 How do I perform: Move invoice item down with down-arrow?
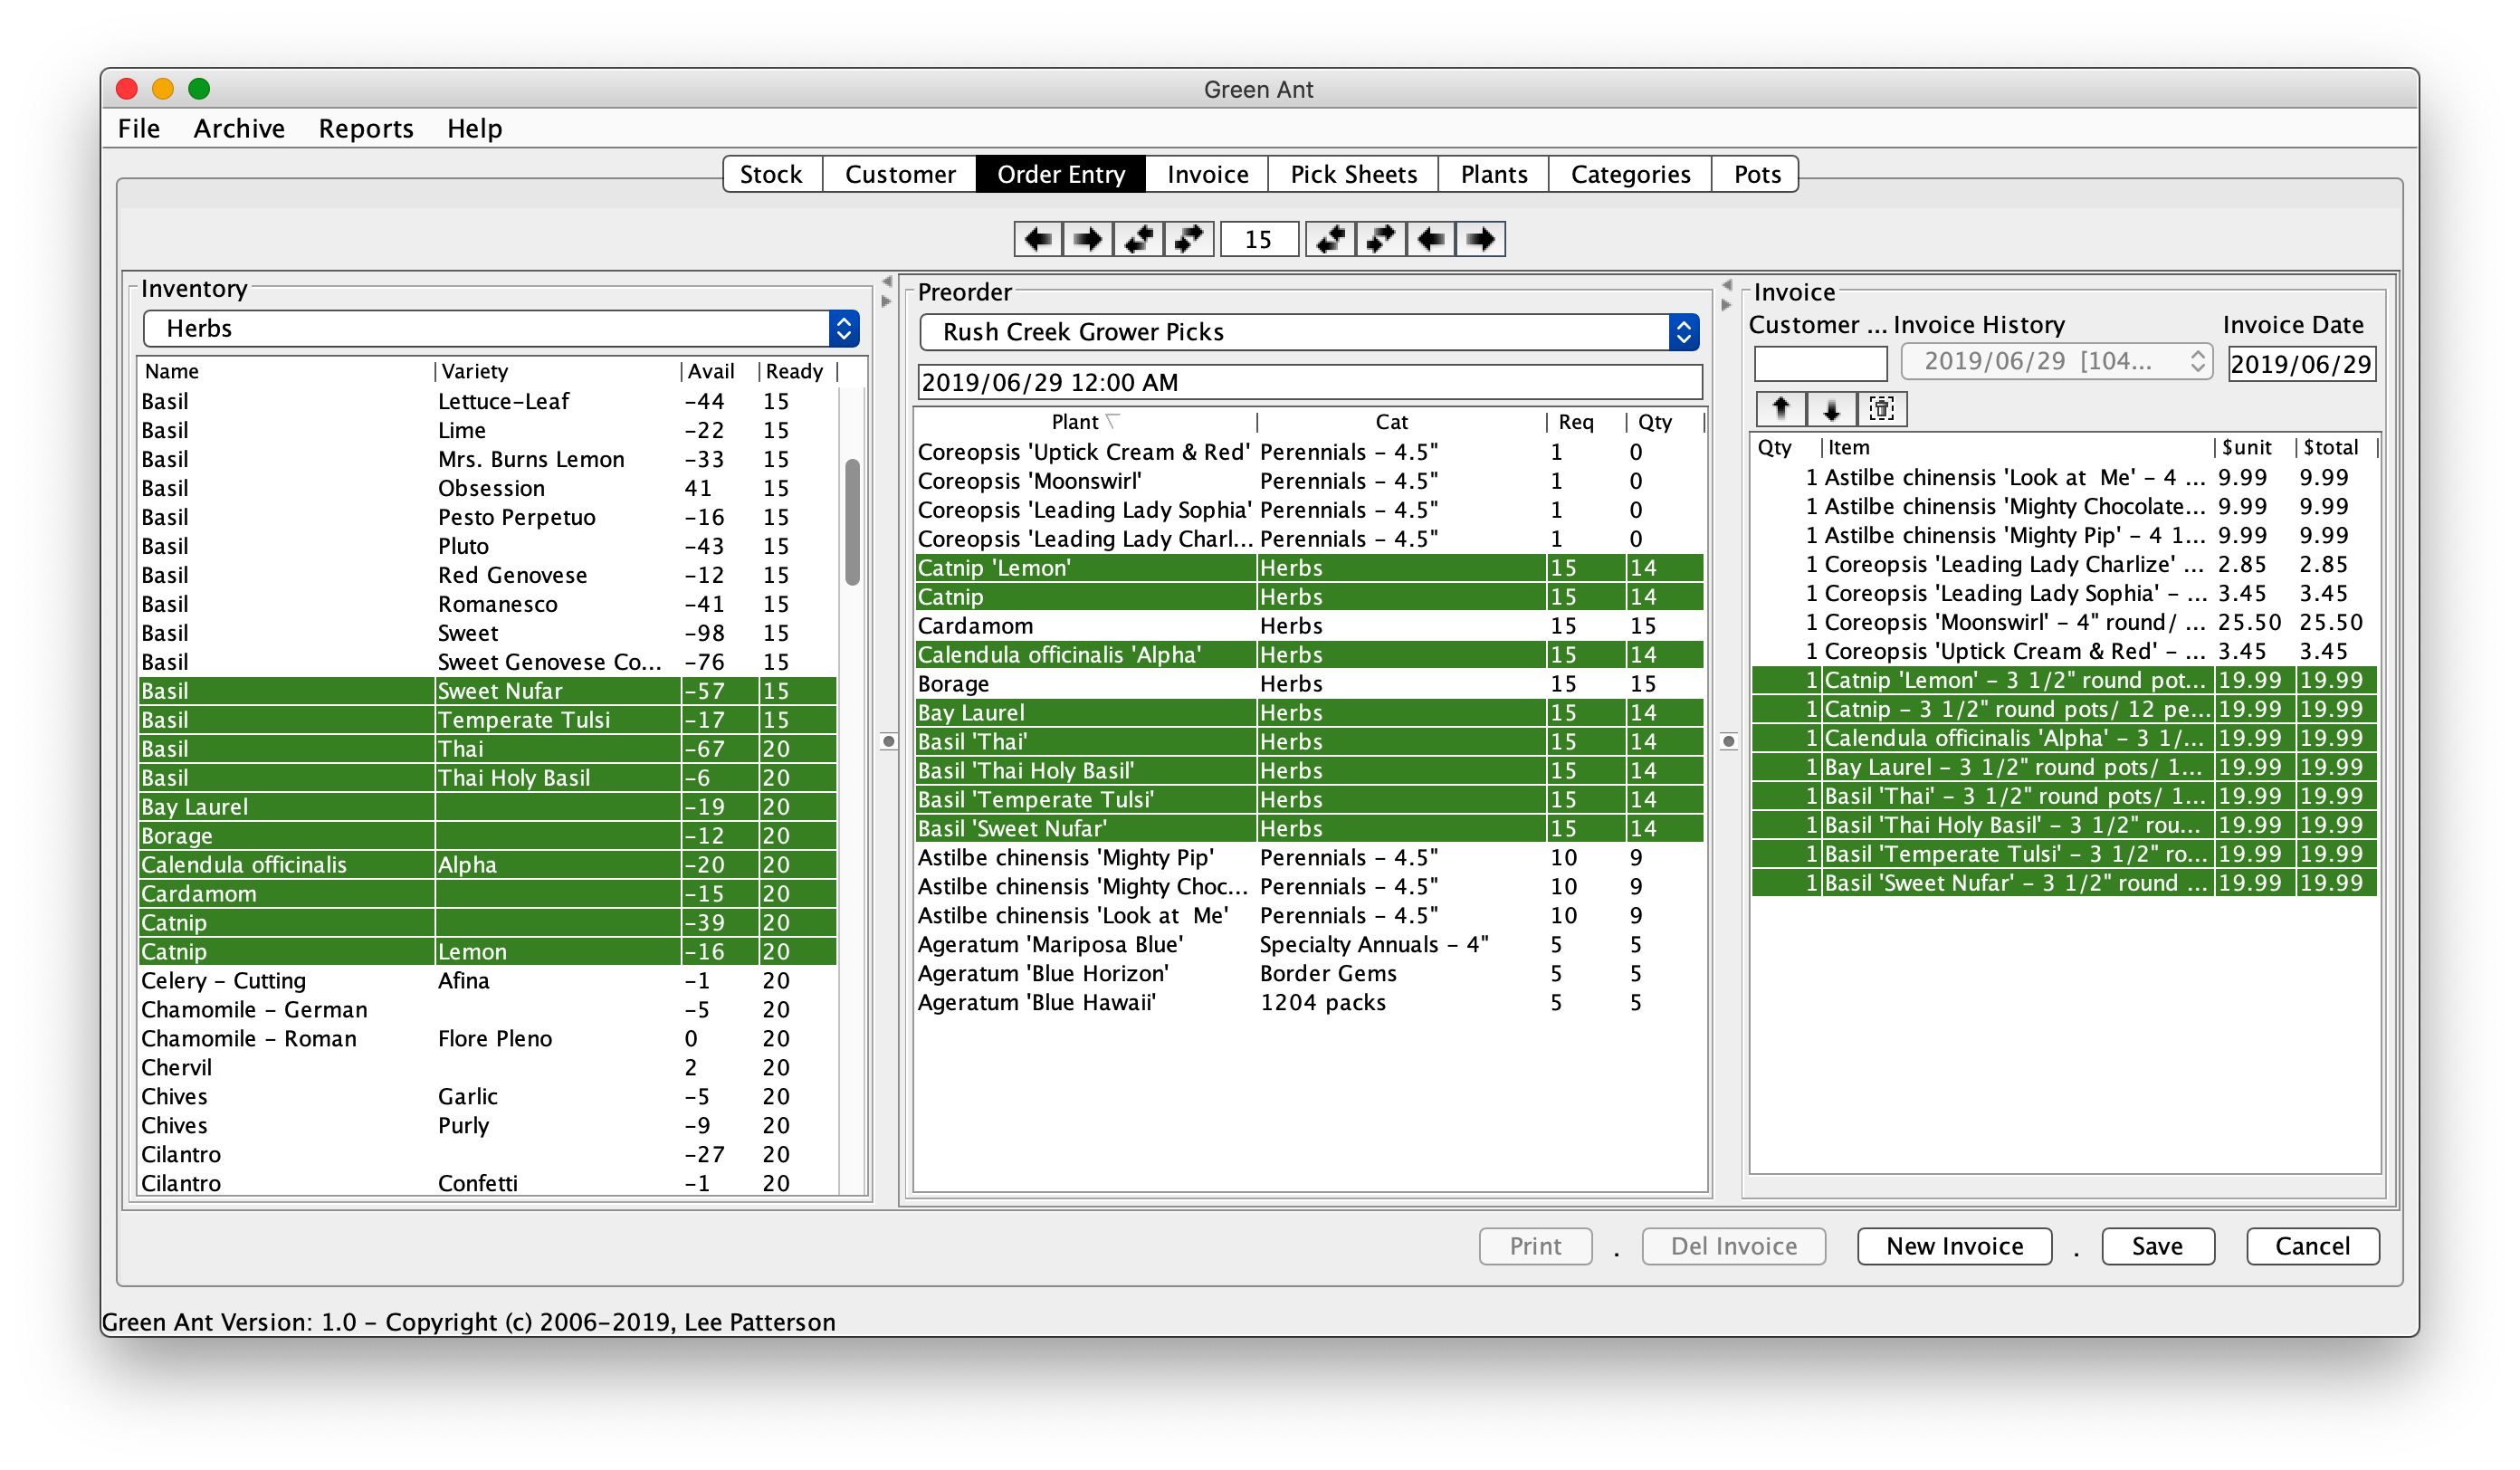coord(1831,408)
